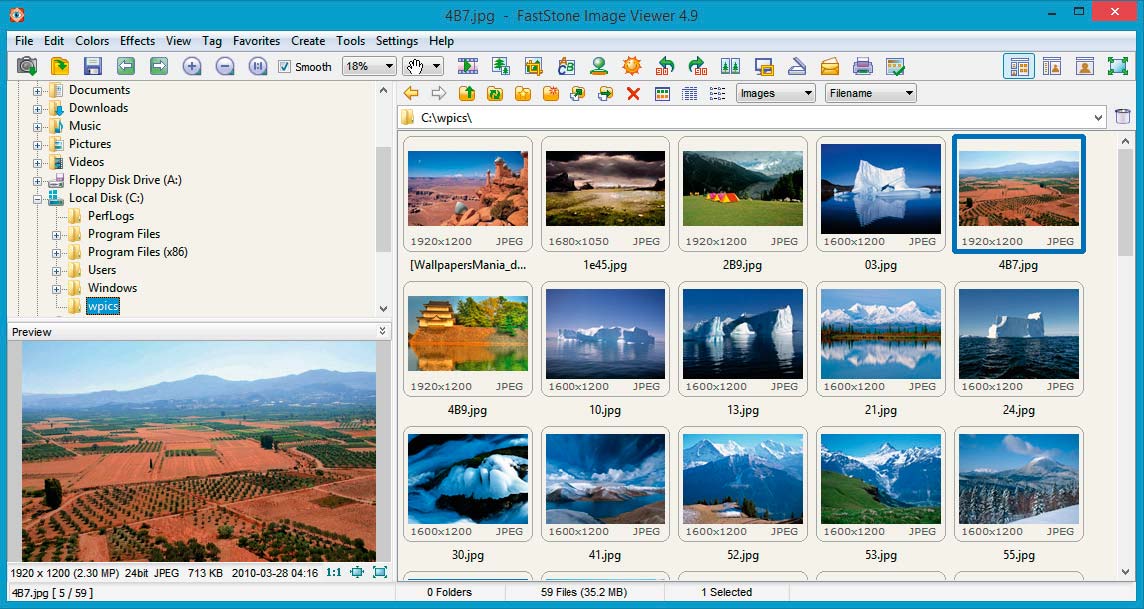Uncheck the Smooth checkbox

click(285, 66)
